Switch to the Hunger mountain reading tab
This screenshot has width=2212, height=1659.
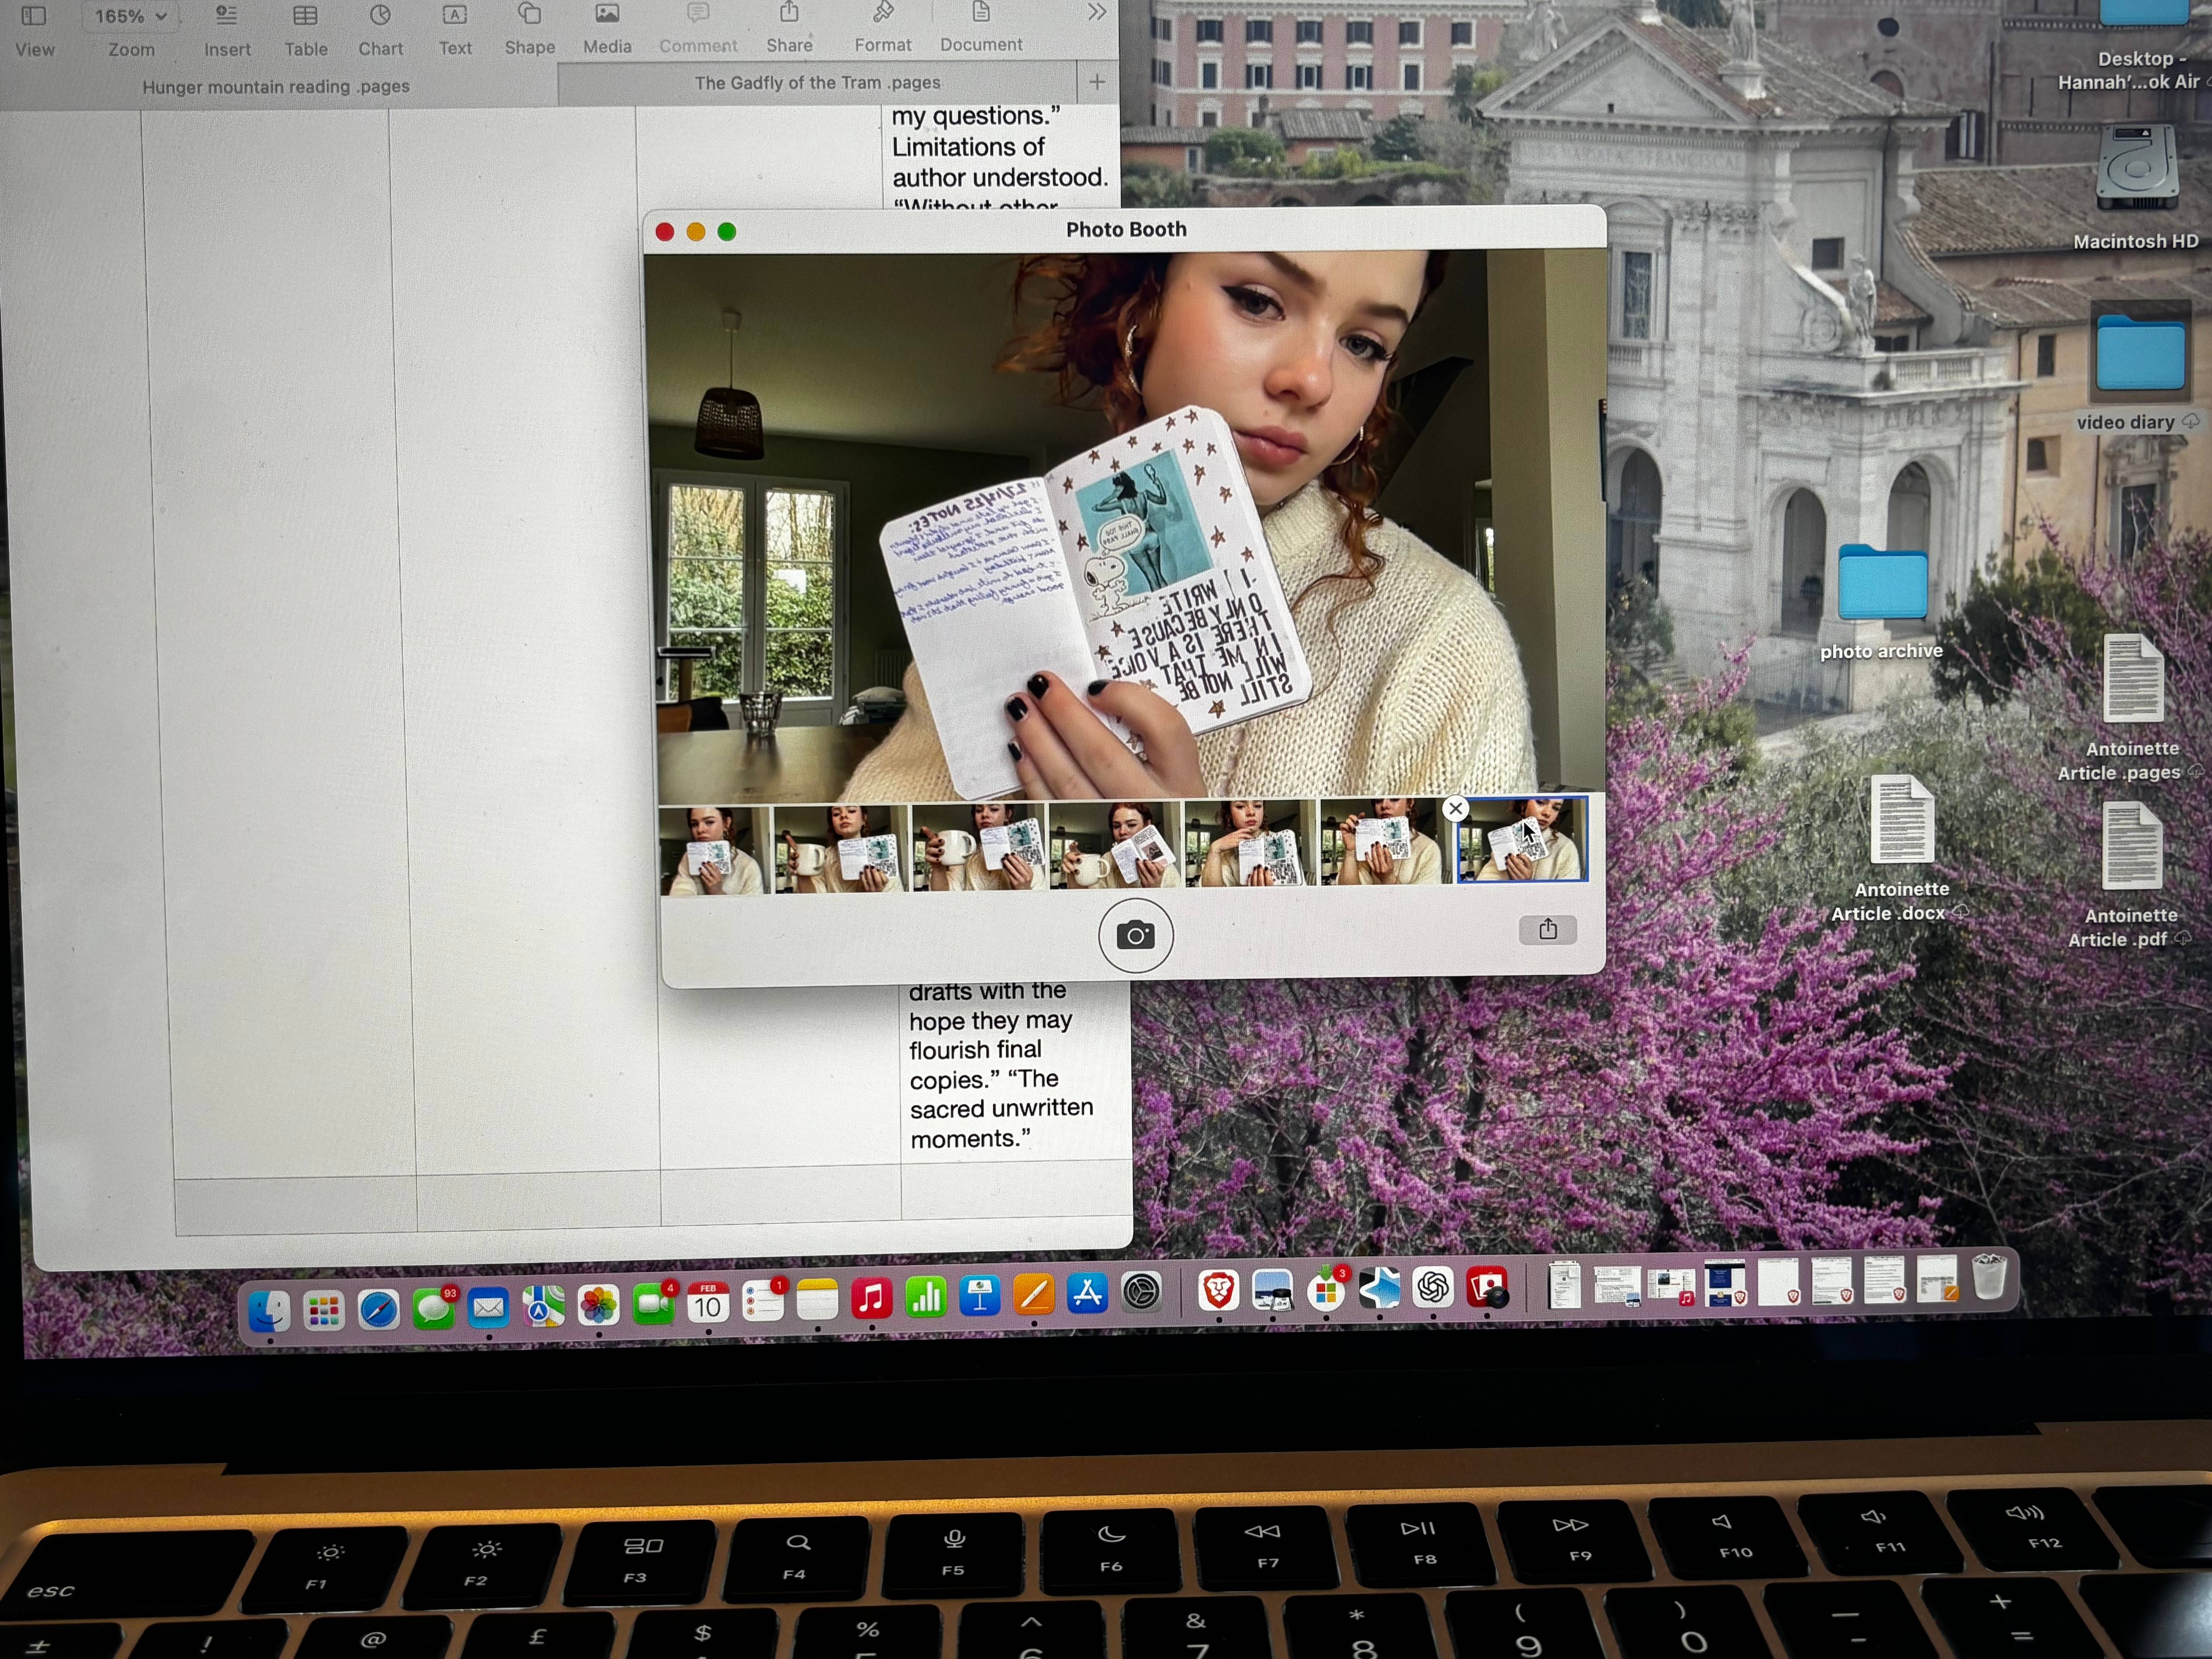(277, 87)
